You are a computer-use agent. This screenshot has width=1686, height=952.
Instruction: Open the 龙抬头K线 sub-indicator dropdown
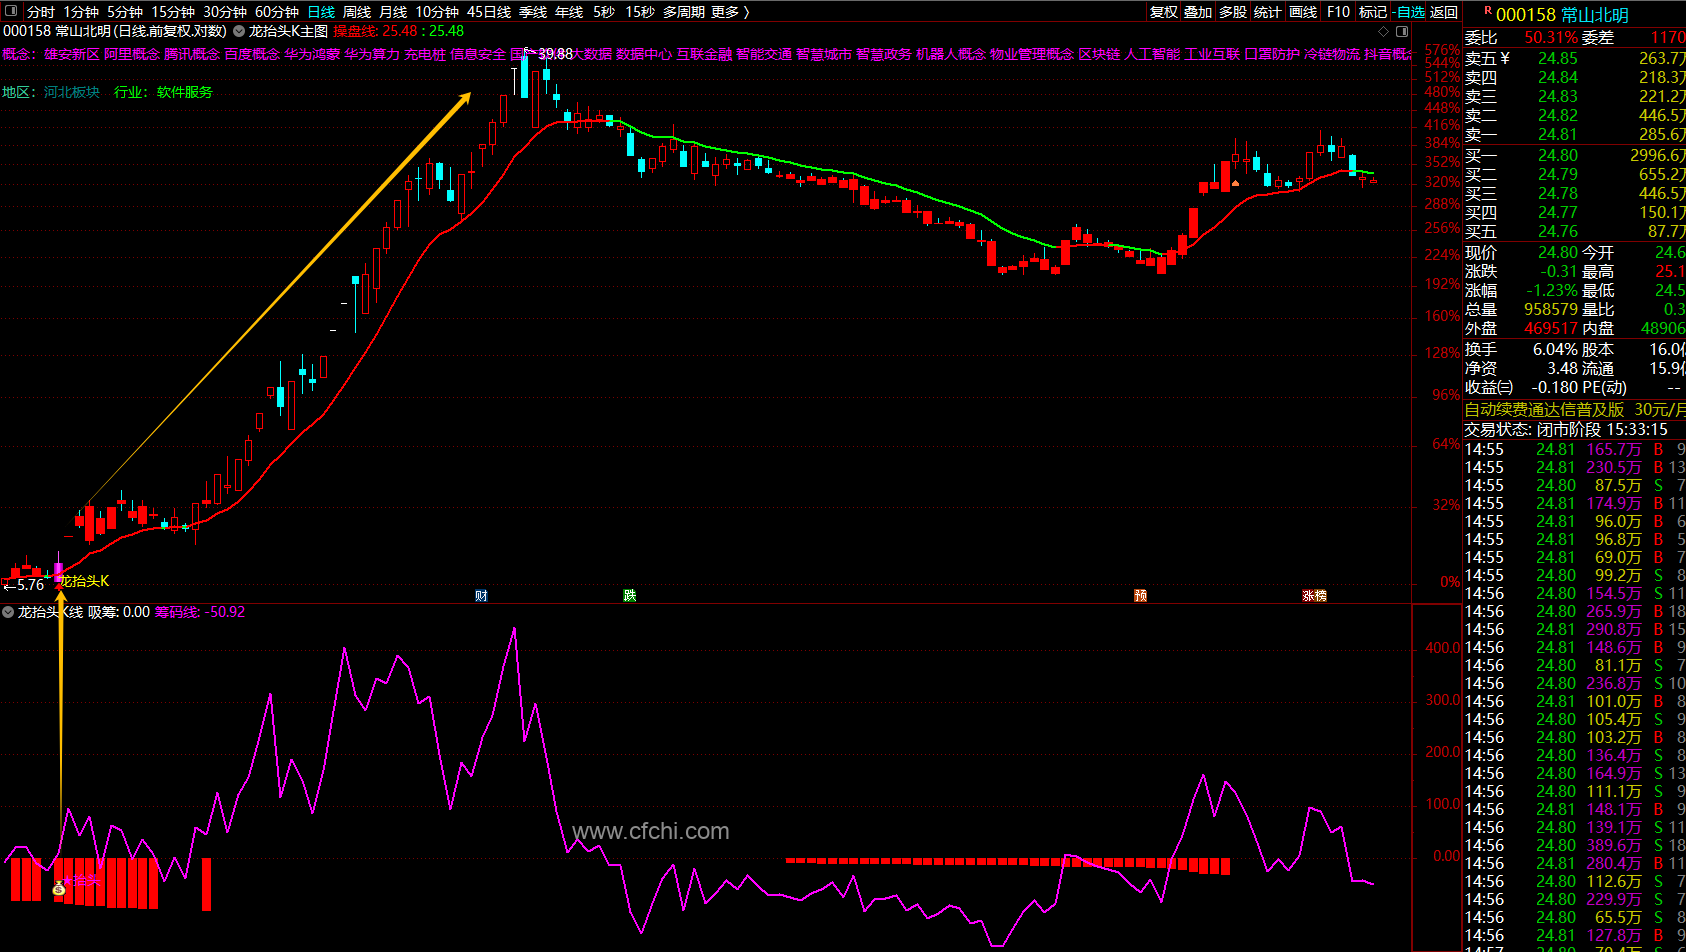click(8, 612)
